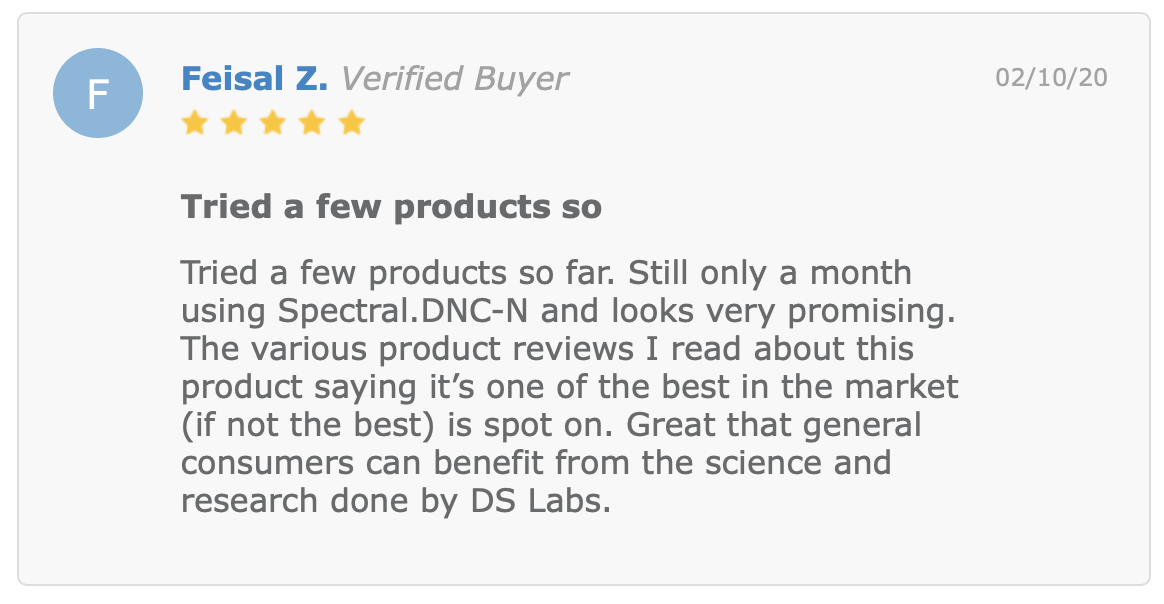Click the bold review title heading
Screen dimensions: 1164x604
tap(391, 206)
